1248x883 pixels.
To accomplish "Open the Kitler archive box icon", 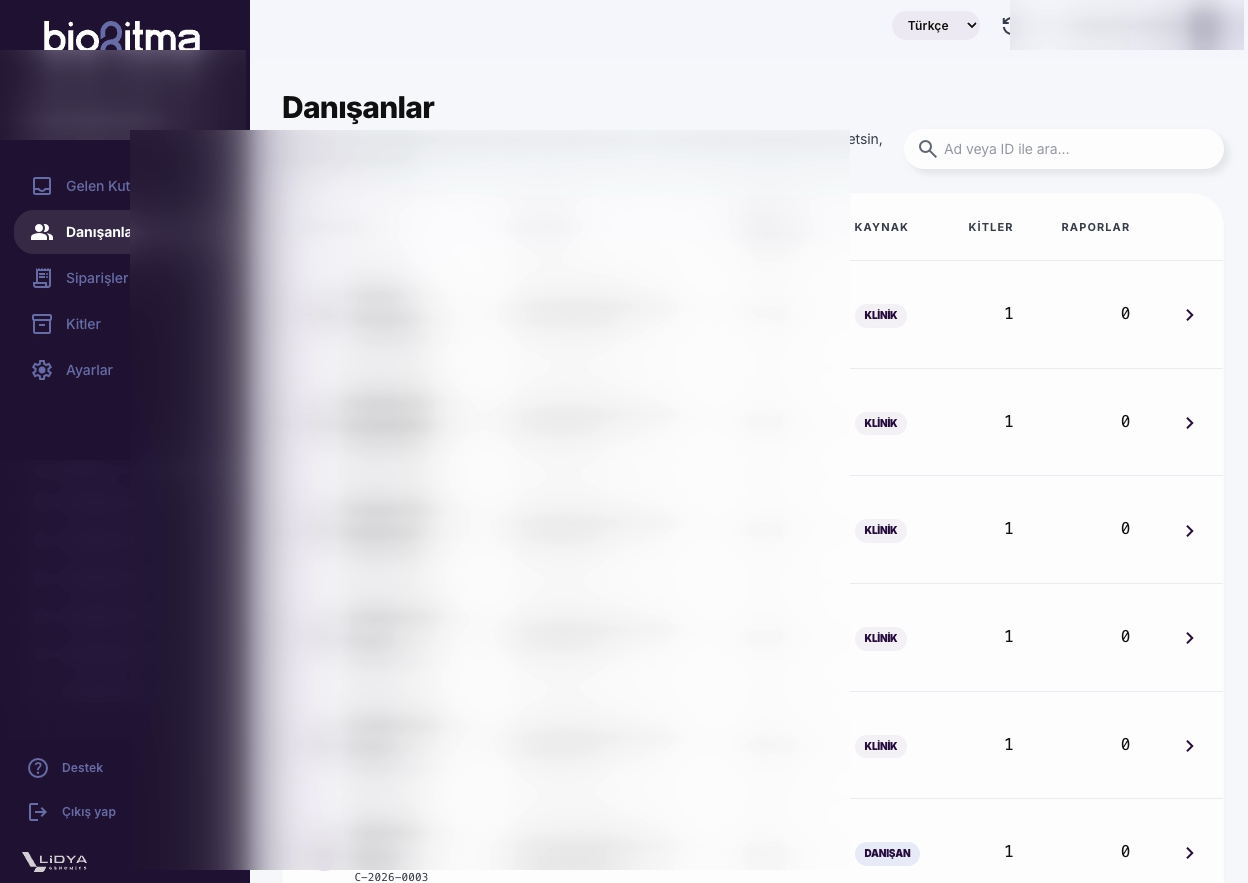I will pyautogui.click(x=42, y=324).
